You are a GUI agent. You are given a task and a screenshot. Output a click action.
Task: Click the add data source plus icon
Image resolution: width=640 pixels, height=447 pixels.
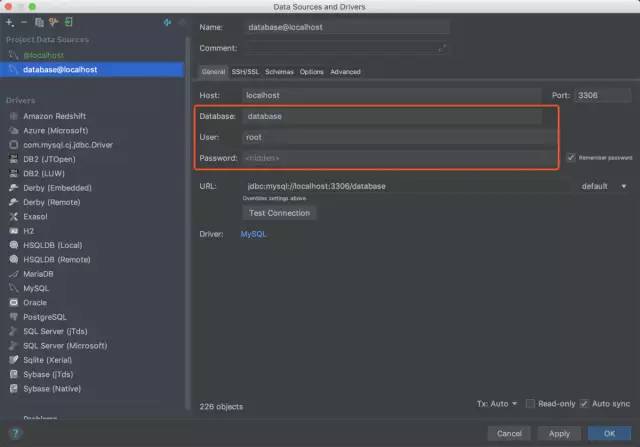pos(10,21)
